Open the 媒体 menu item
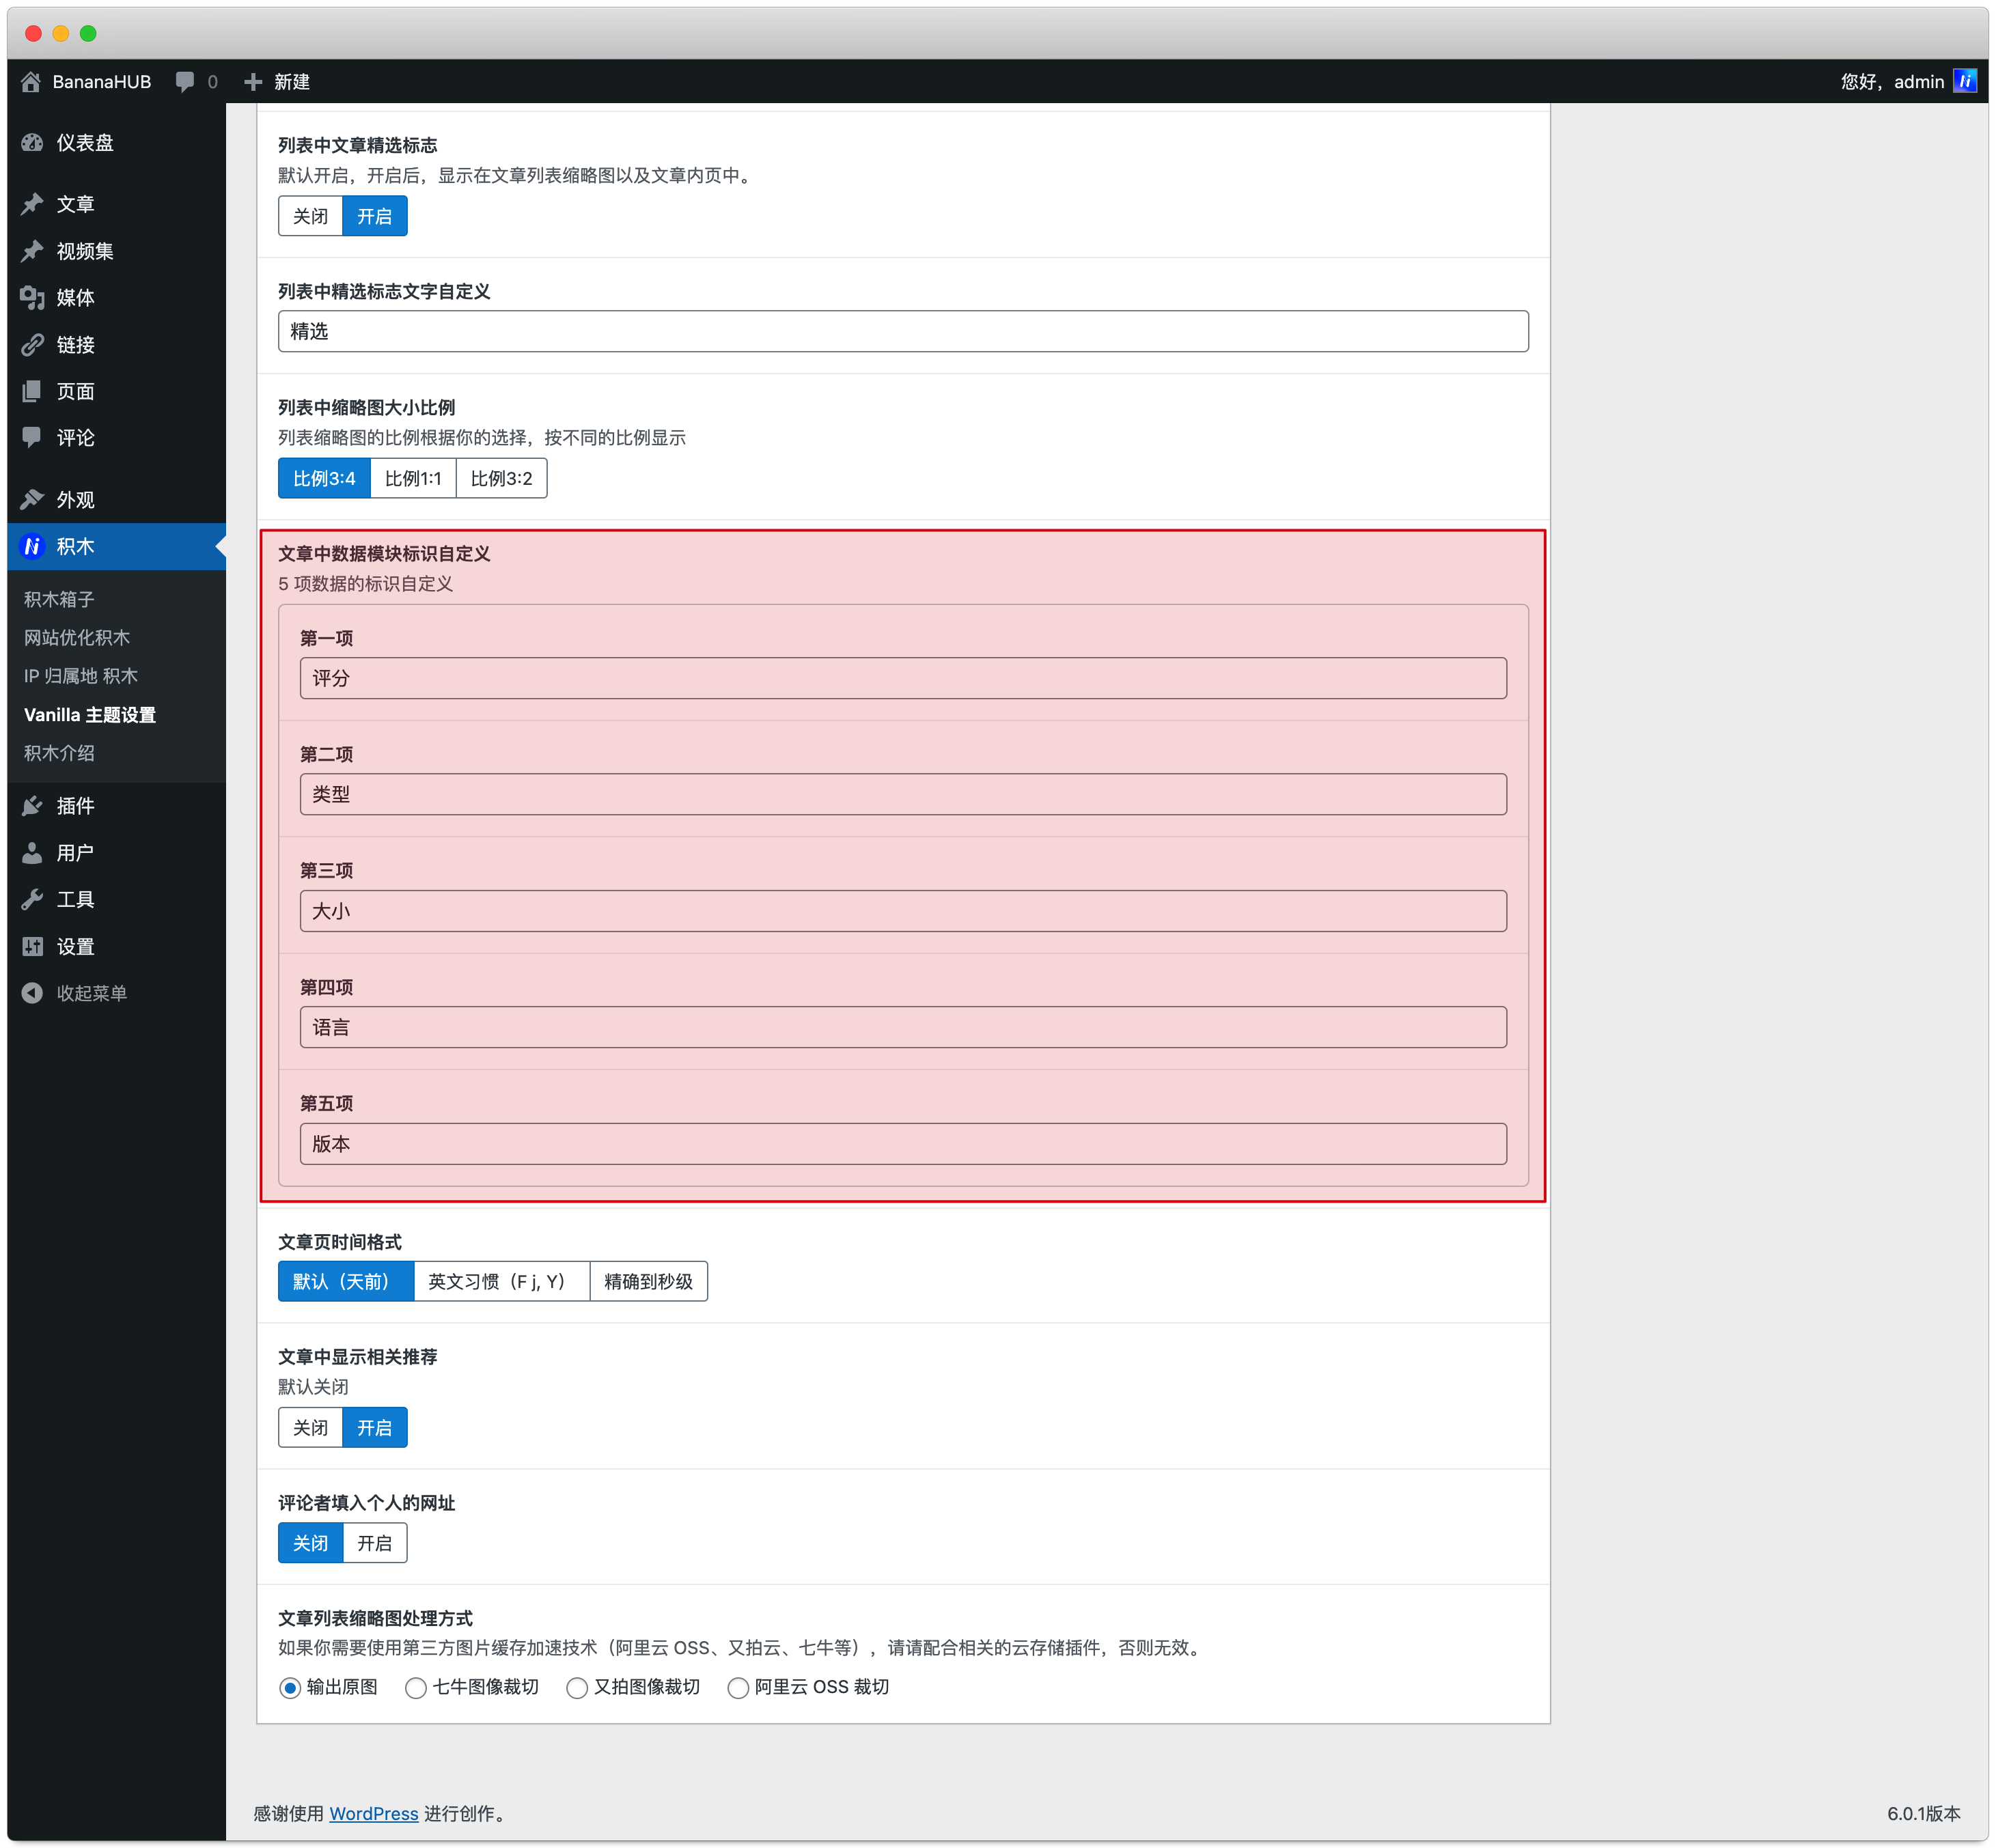 click(116, 297)
